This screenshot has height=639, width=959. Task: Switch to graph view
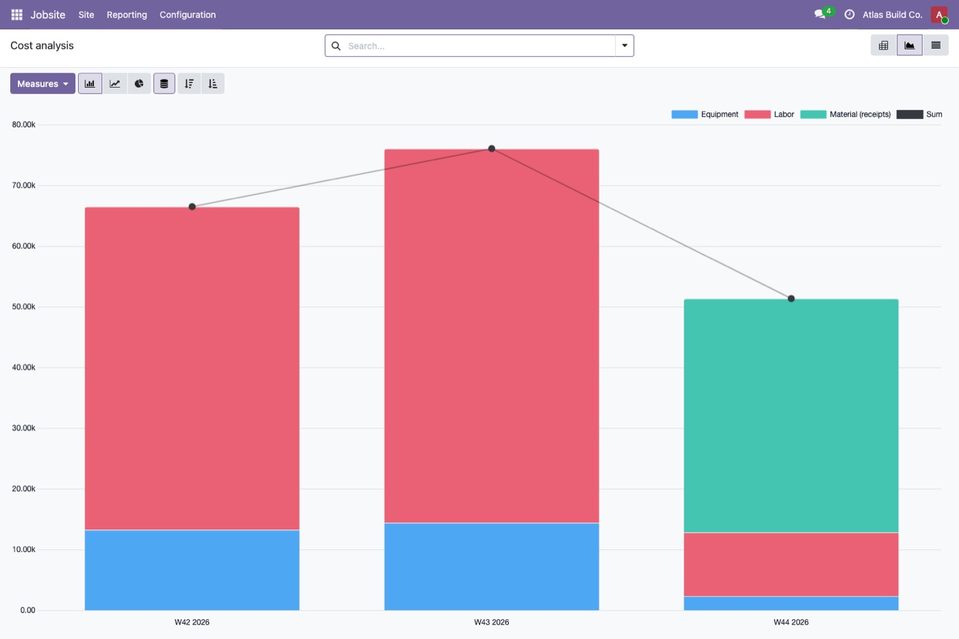(909, 45)
